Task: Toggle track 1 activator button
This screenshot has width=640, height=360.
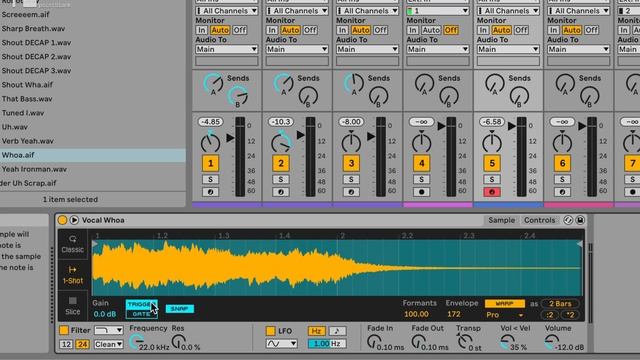Action: coord(210,163)
